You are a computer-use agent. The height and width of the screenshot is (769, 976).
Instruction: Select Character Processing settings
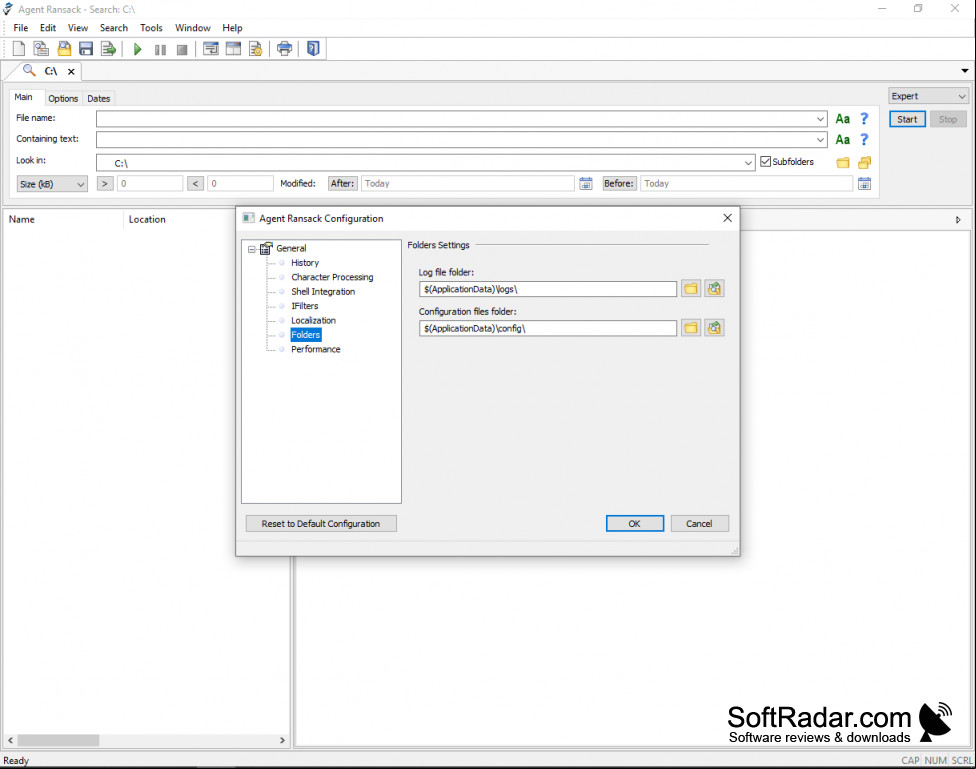click(x=332, y=277)
